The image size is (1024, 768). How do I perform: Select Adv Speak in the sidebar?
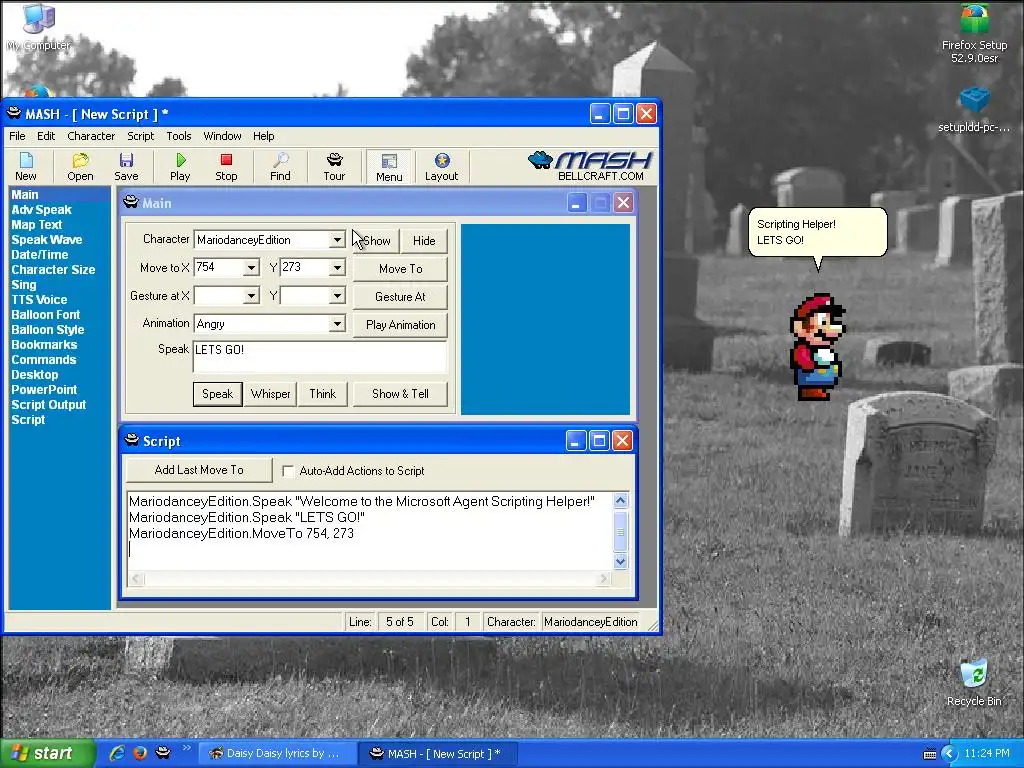(41, 210)
